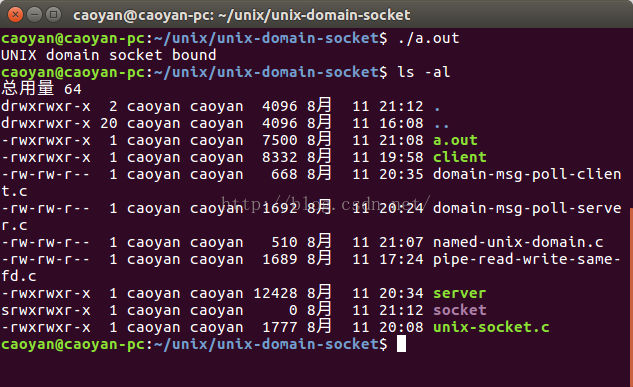Minimize the terminal window
This screenshot has height=387, width=633.
point(34,15)
